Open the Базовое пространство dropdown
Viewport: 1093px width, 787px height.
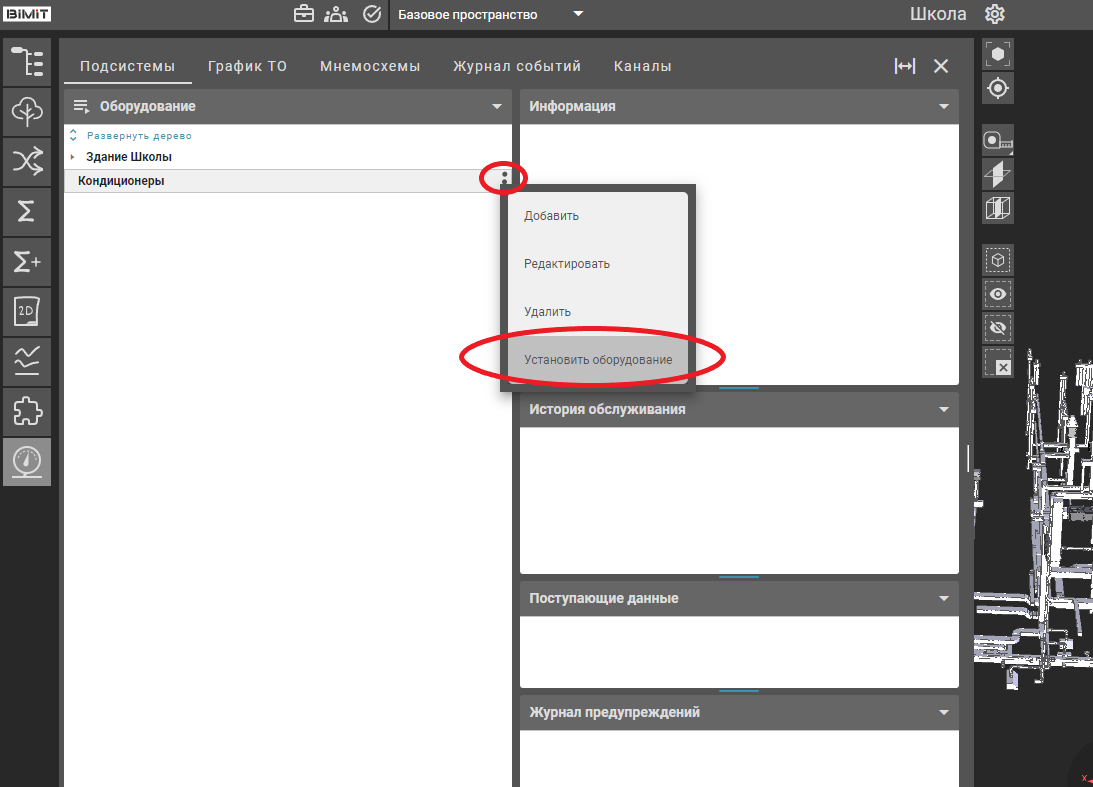(578, 14)
